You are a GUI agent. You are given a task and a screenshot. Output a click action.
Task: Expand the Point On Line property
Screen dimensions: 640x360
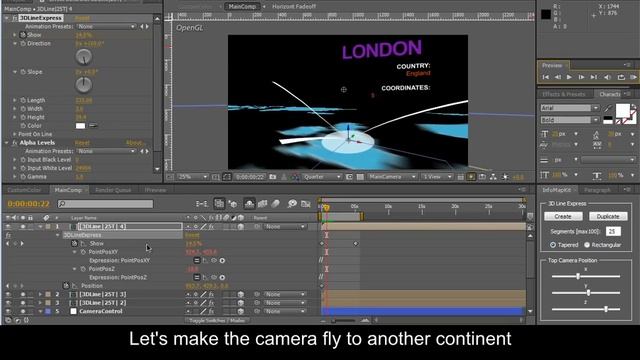(x=15, y=134)
